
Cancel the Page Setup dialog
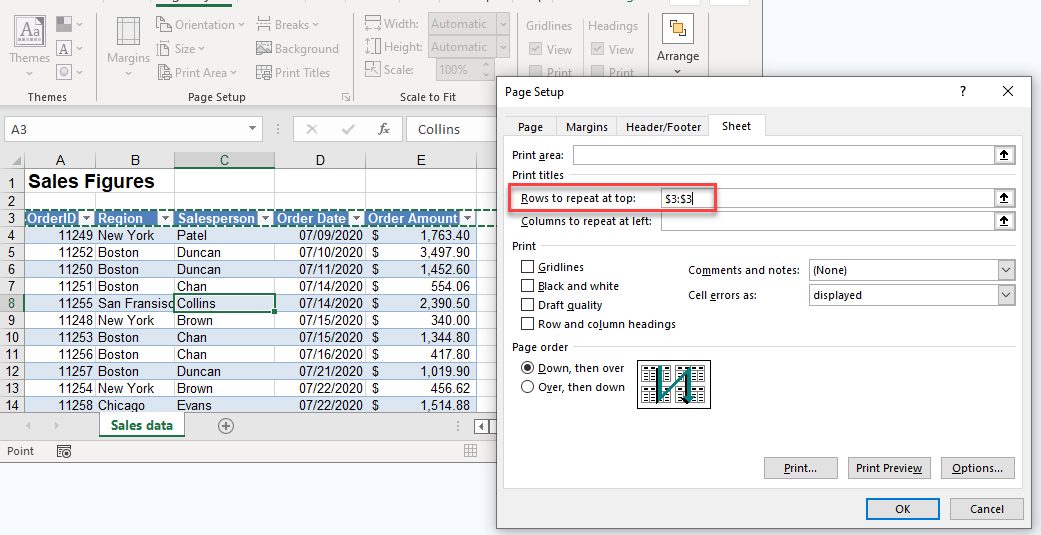click(987, 509)
